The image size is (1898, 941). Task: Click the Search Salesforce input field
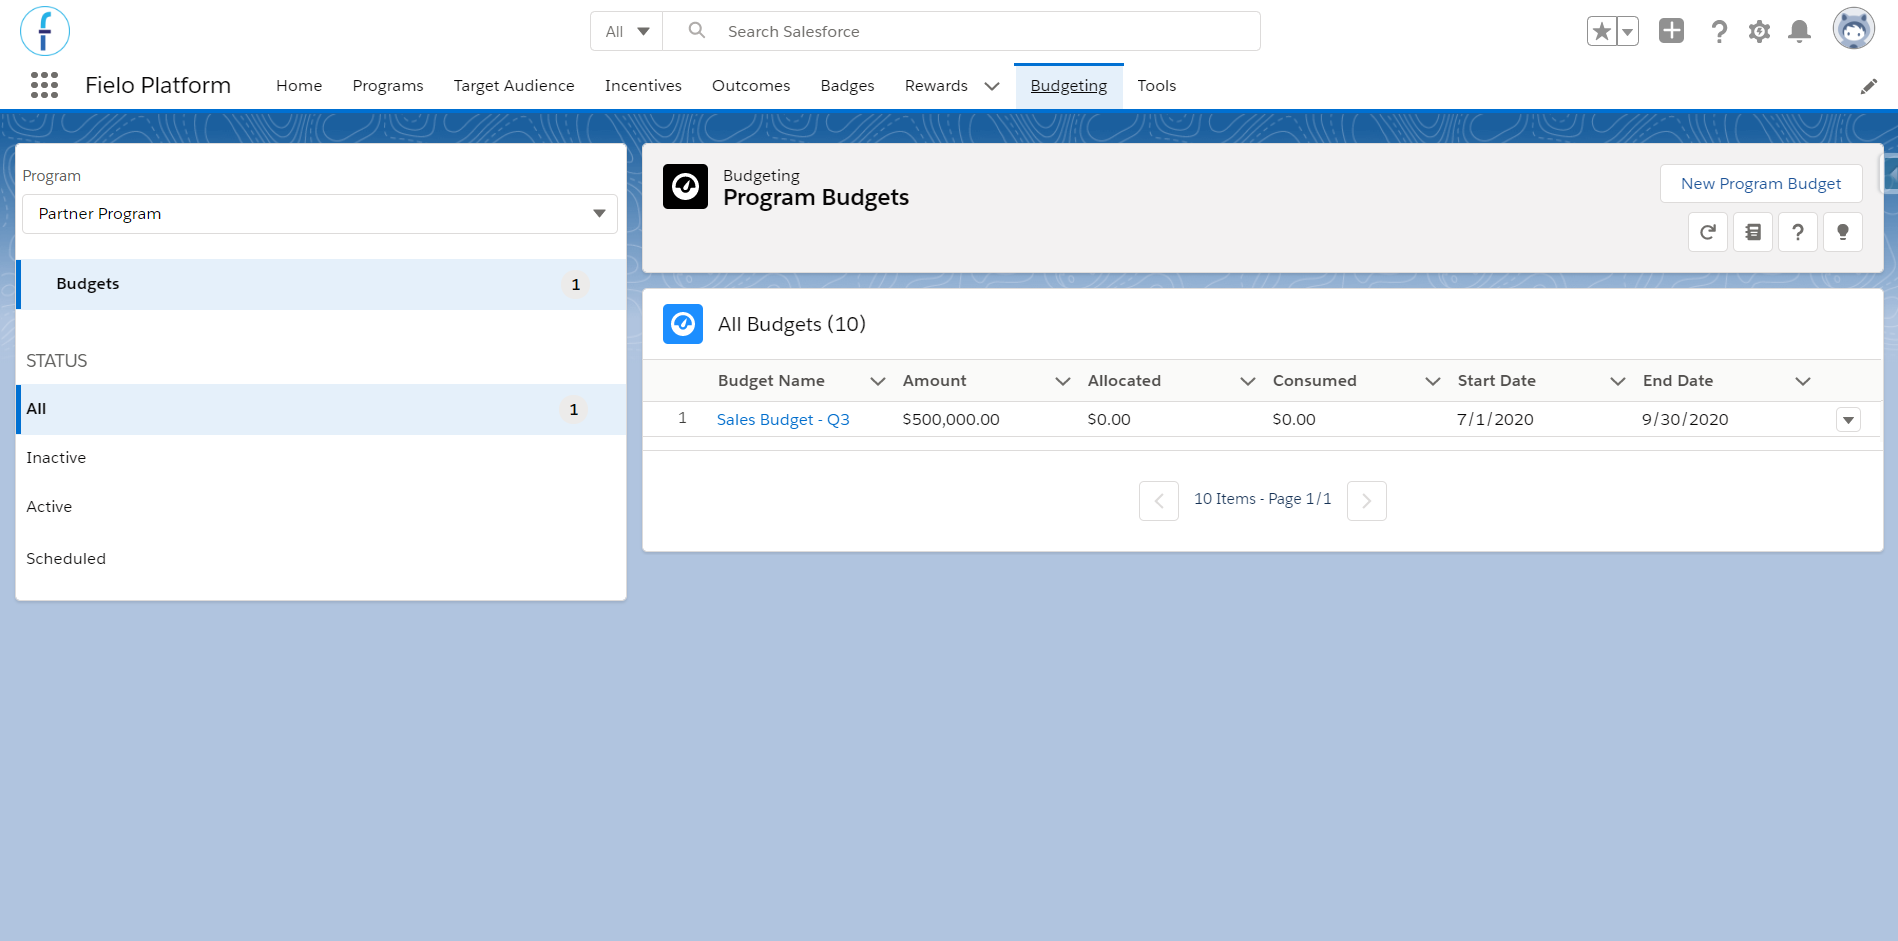(x=962, y=31)
